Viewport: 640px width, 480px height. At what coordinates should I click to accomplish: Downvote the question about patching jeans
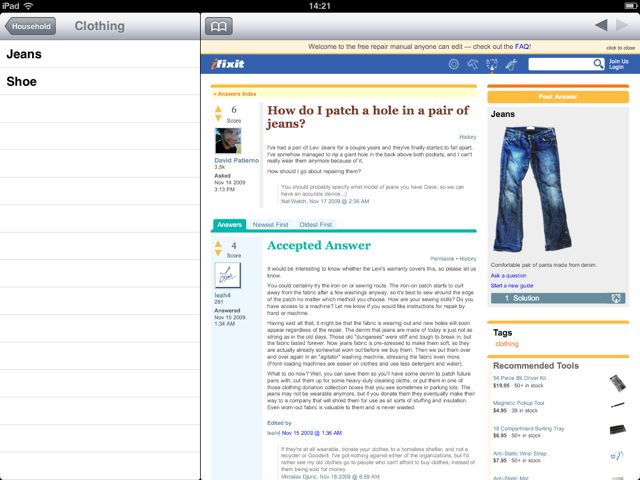[218, 118]
